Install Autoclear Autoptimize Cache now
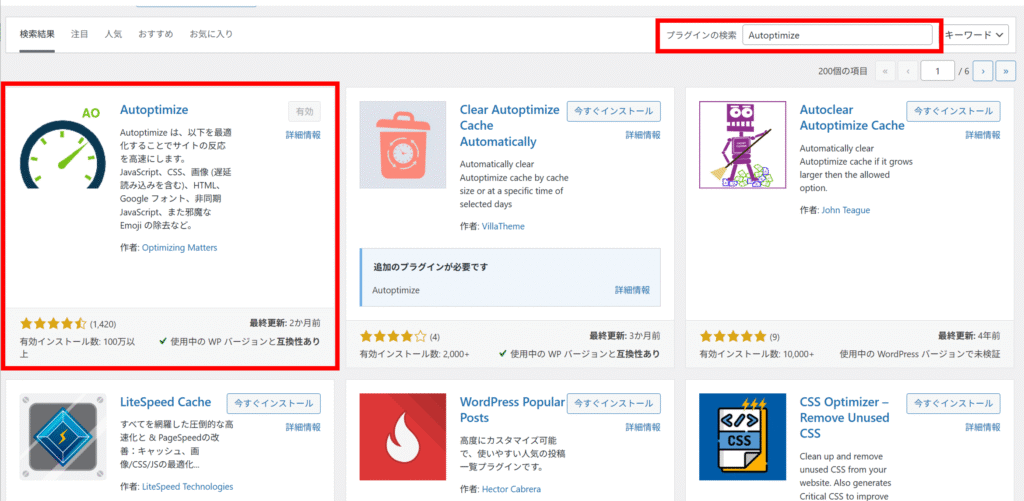Viewport: 1024px width, 501px height. tap(953, 112)
